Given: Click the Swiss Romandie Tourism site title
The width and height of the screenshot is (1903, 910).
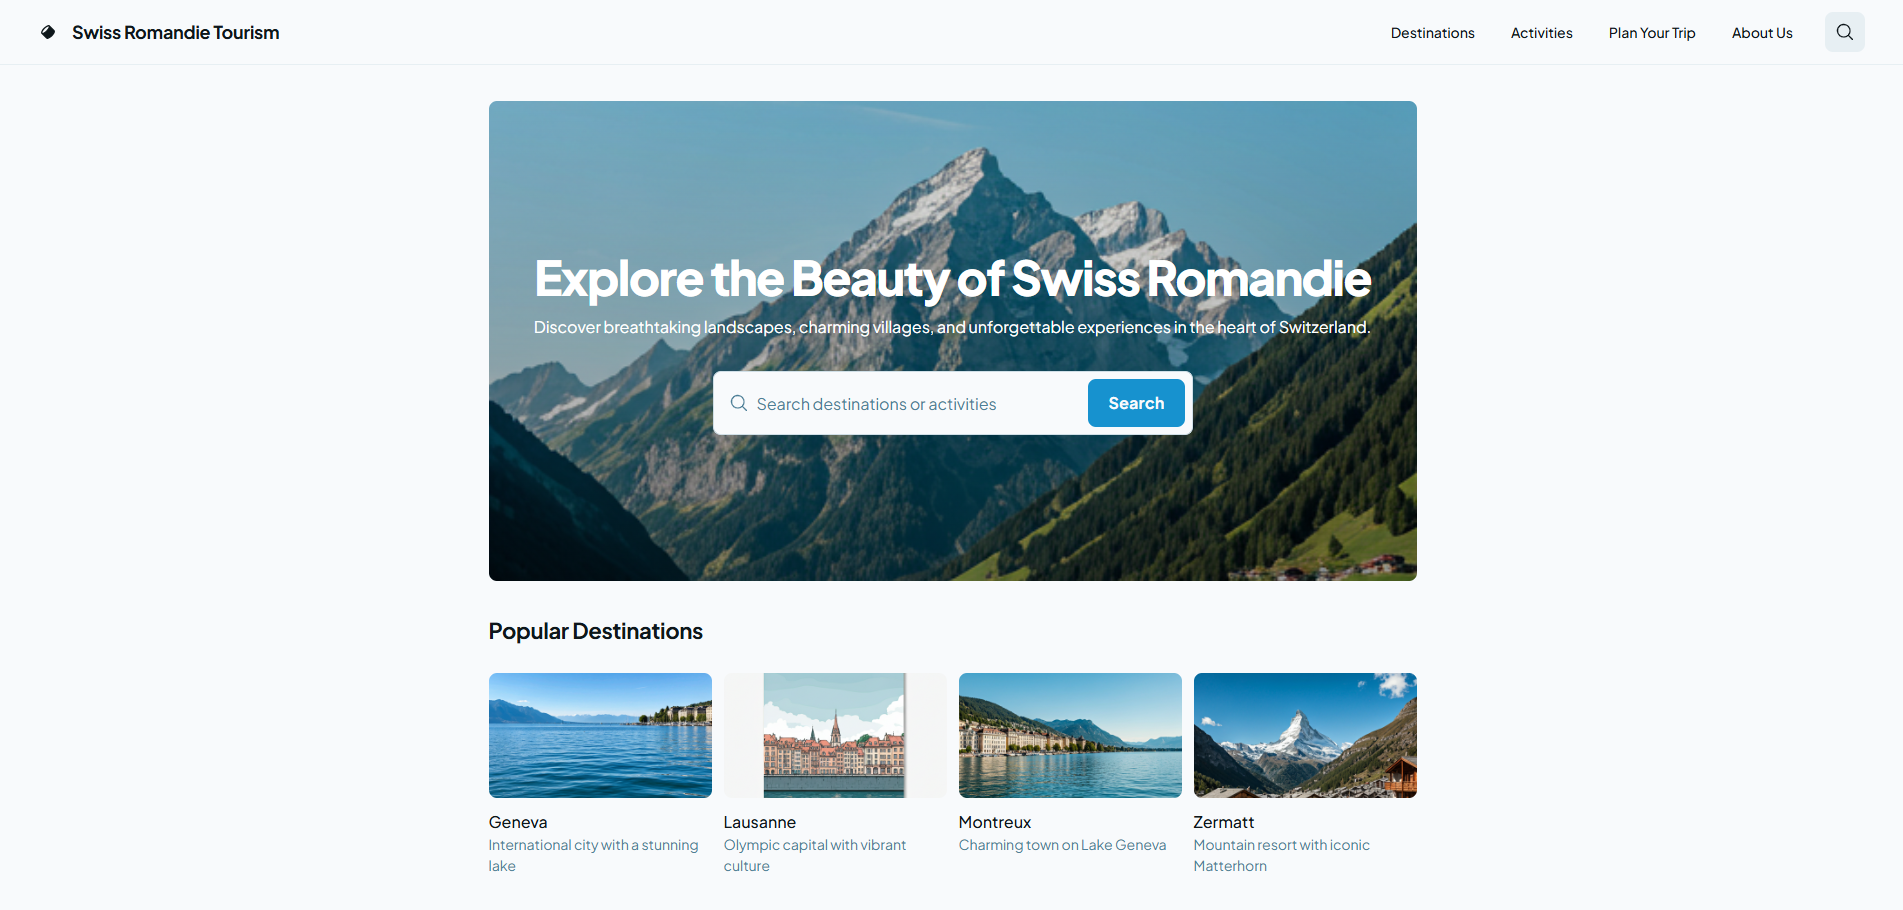Looking at the screenshot, I should pyautogui.click(x=175, y=32).
